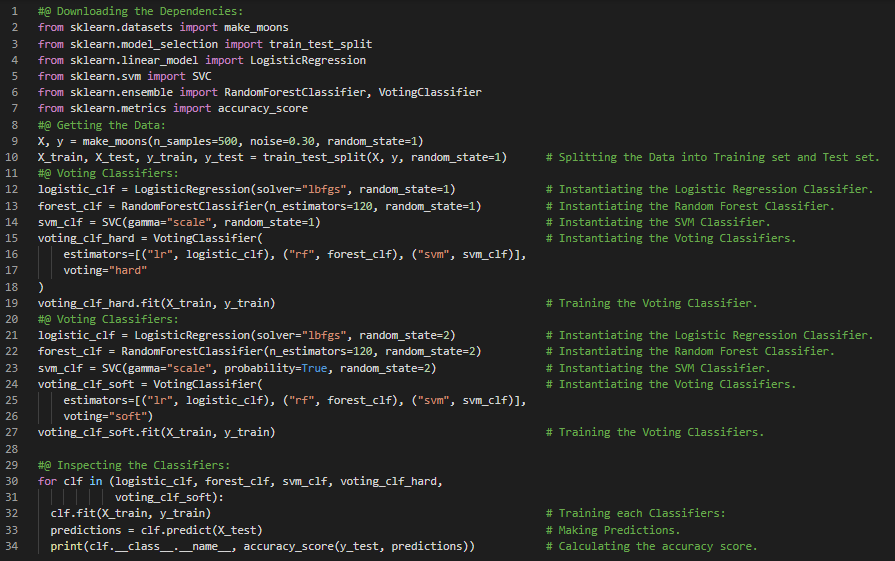Click line number 34 in the gutter
895x561 pixels.
[13, 546]
